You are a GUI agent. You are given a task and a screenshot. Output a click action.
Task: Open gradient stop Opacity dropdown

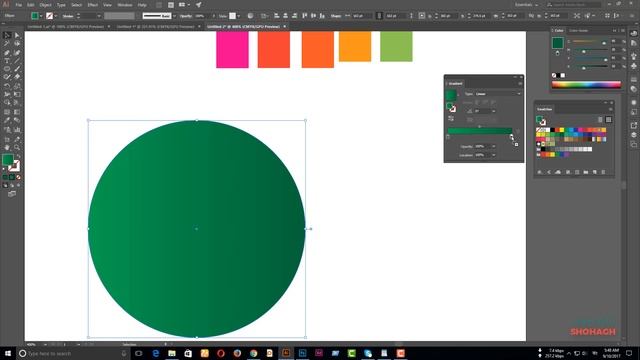493,146
